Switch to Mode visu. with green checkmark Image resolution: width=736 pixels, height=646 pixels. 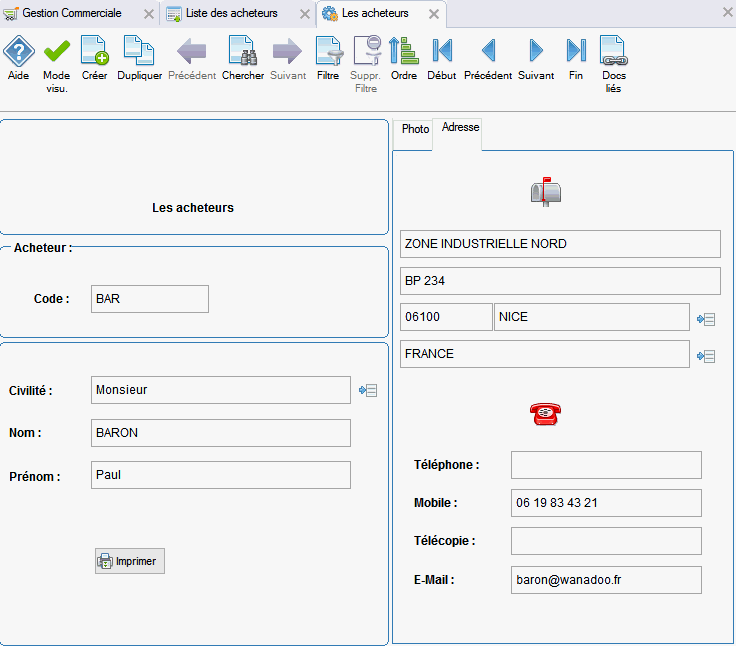(56, 65)
